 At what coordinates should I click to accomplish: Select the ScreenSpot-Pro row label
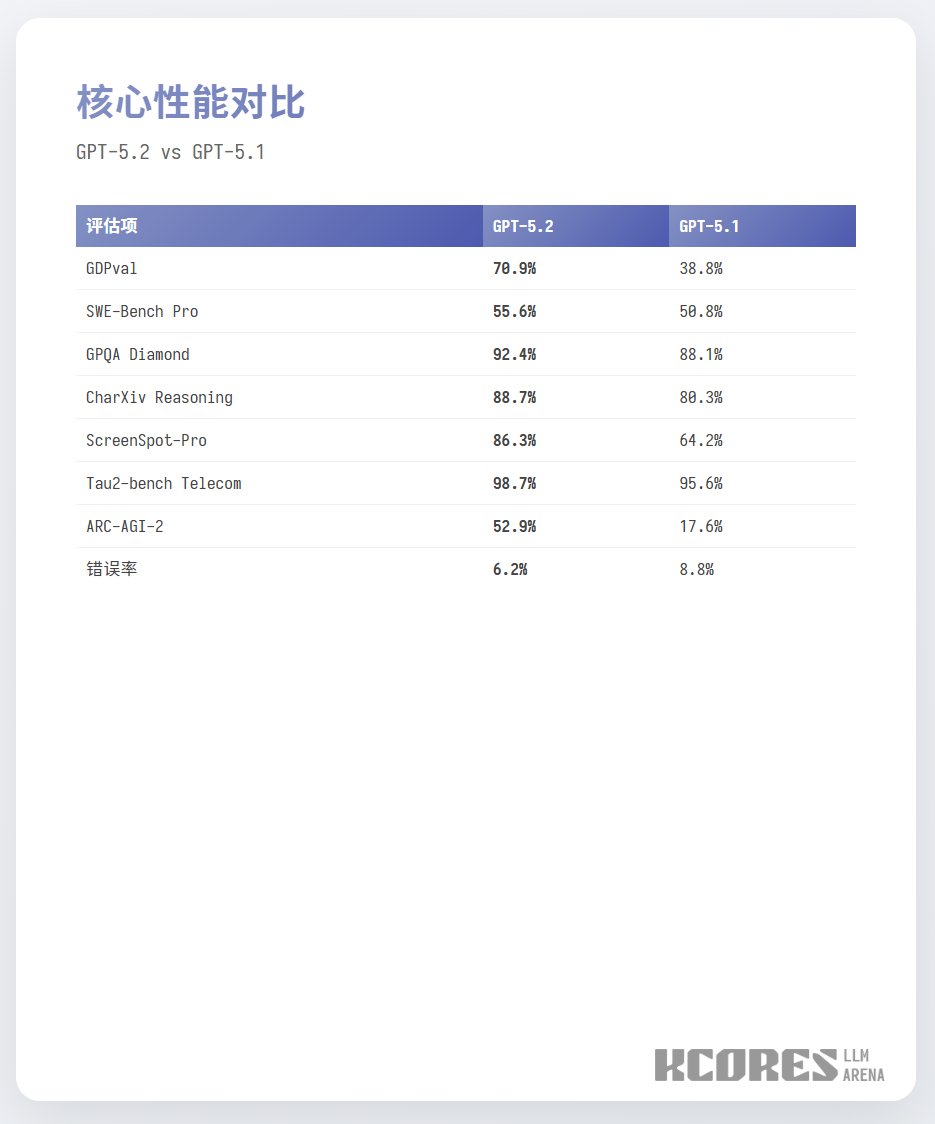point(148,440)
